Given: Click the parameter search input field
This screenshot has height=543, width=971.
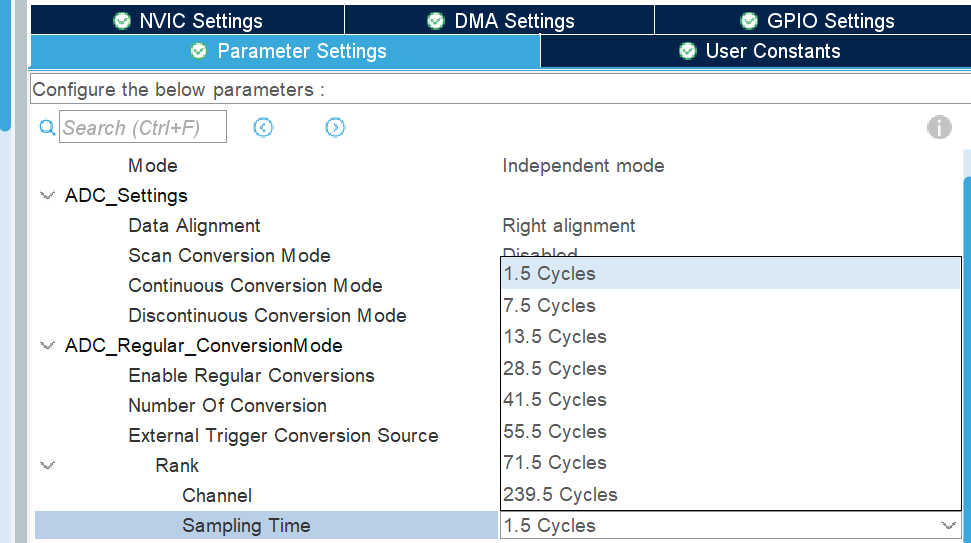Looking at the screenshot, I should click(143, 127).
